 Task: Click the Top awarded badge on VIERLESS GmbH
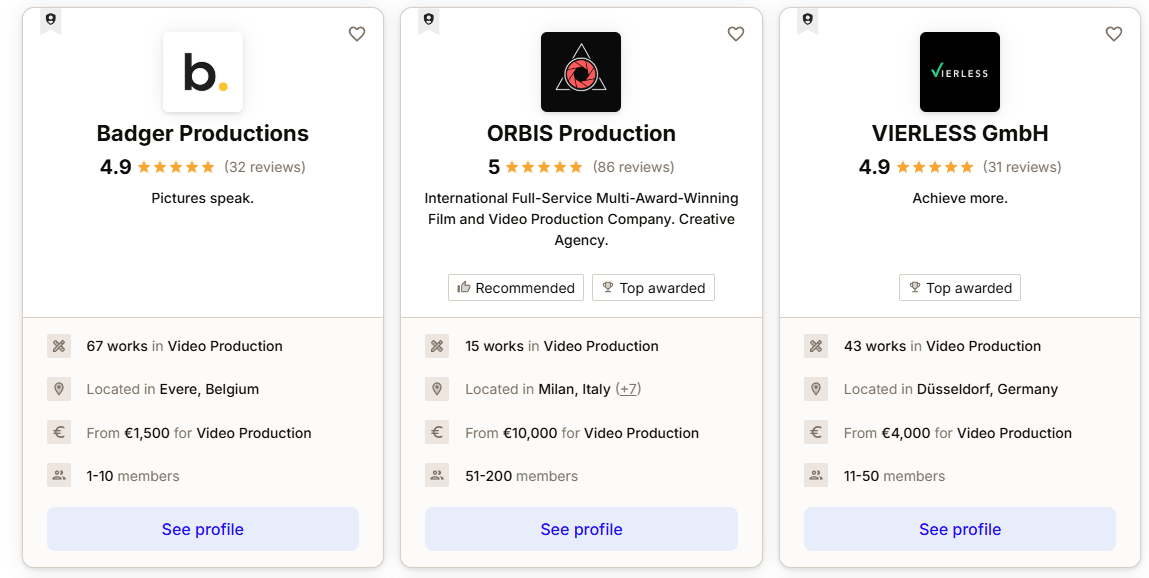tap(960, 288)
